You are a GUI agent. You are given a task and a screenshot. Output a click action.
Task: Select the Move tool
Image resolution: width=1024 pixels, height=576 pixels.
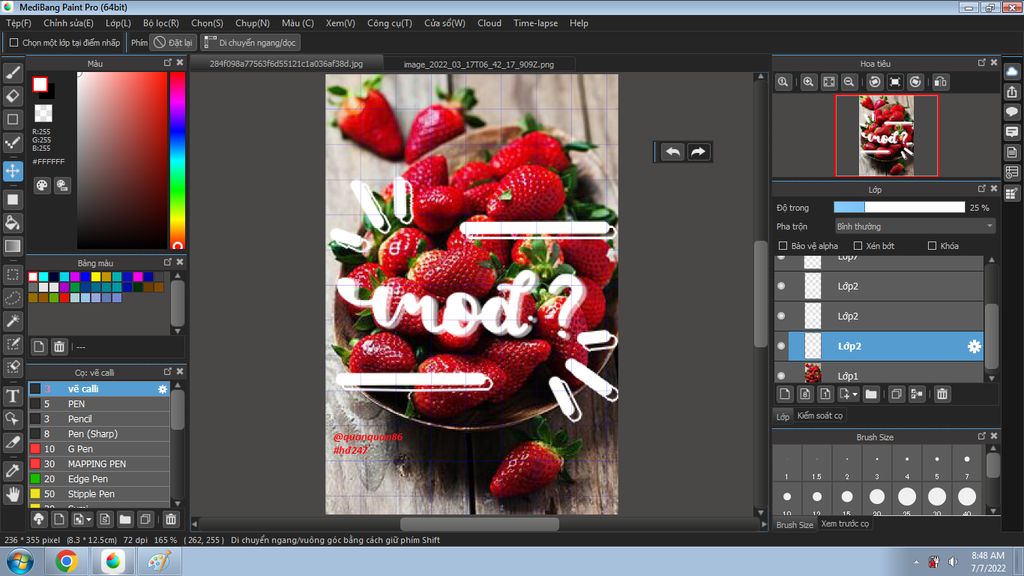coord(12,171)
